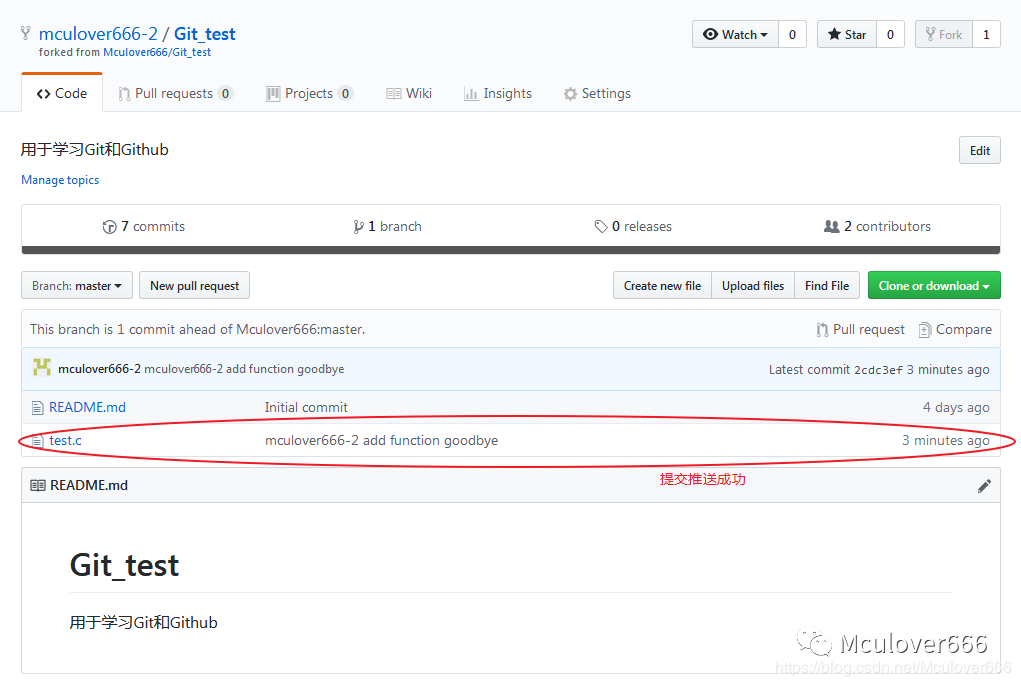Click the README.md file icon

coord(38,408)
